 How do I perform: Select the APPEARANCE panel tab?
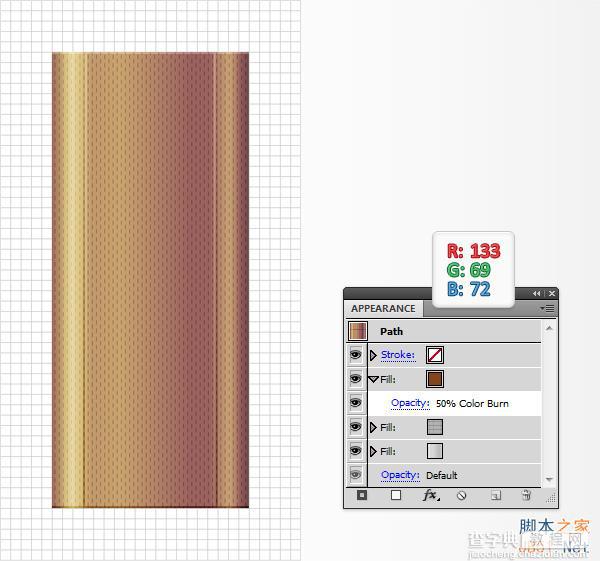(383, 308)
